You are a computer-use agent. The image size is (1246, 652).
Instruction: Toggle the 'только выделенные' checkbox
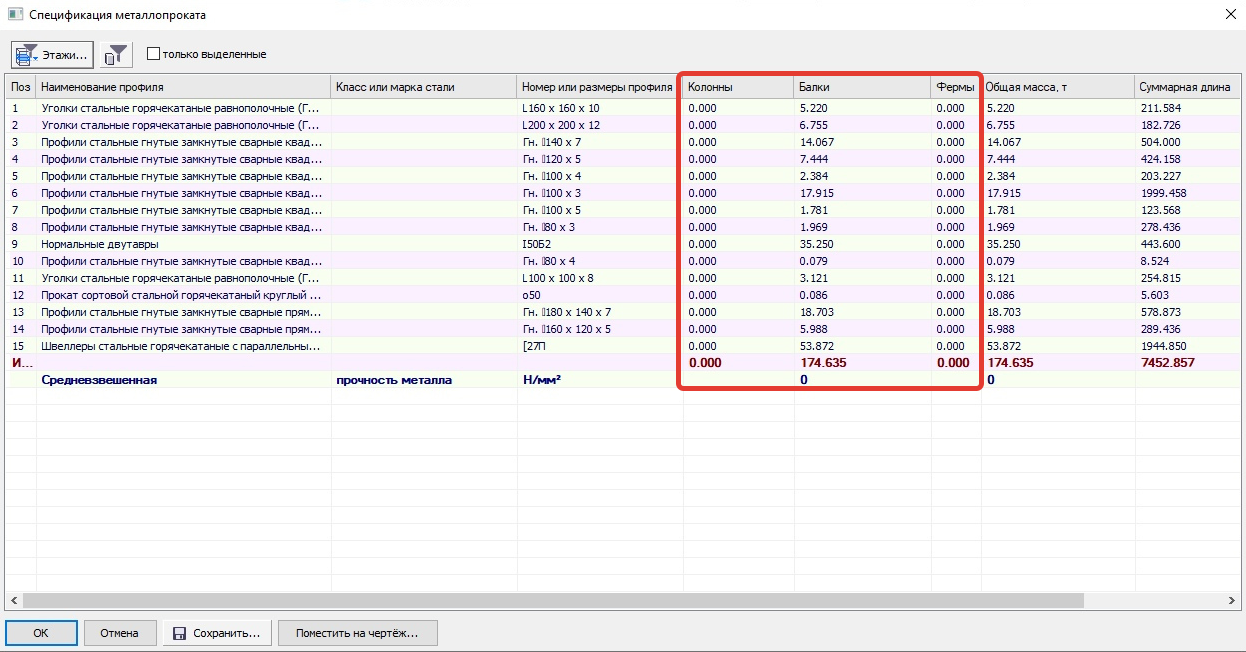[154, 54]
